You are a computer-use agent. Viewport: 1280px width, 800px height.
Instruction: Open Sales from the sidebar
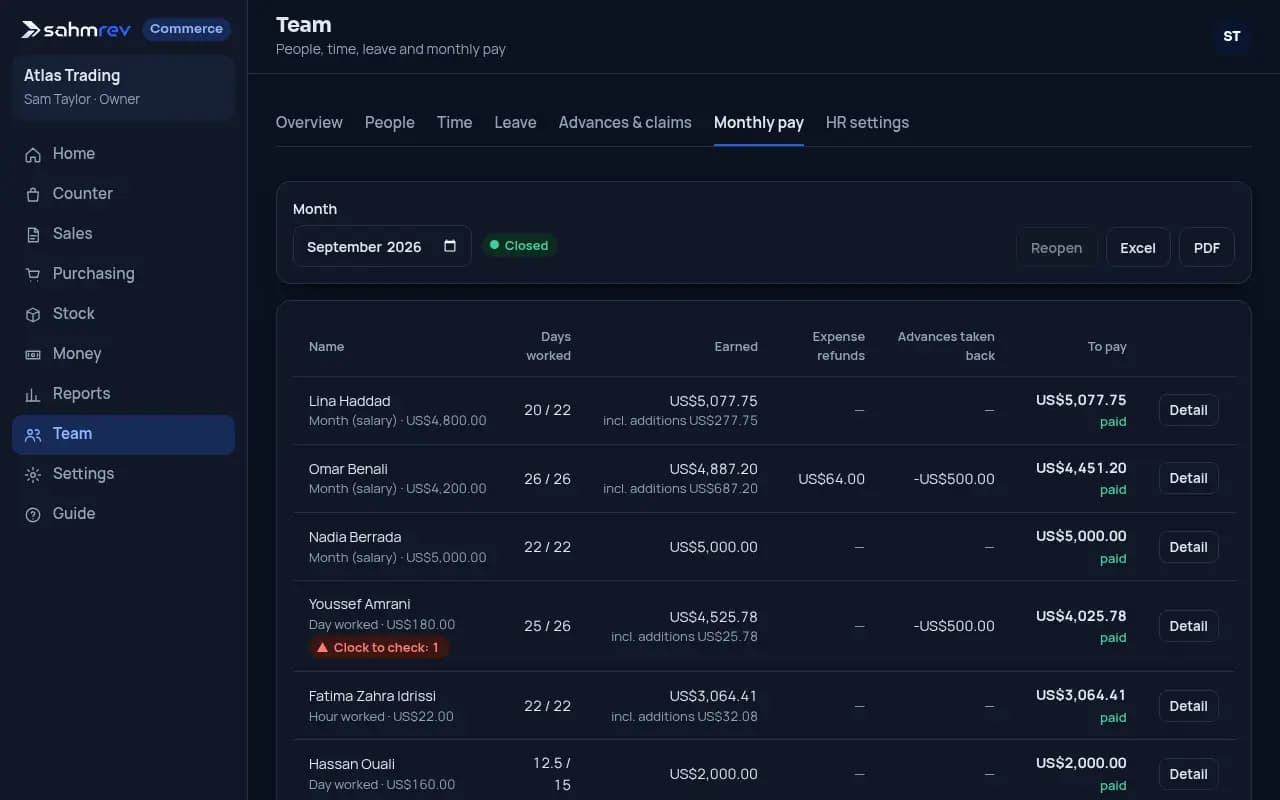pyautogui.click(x=123, y=234)
